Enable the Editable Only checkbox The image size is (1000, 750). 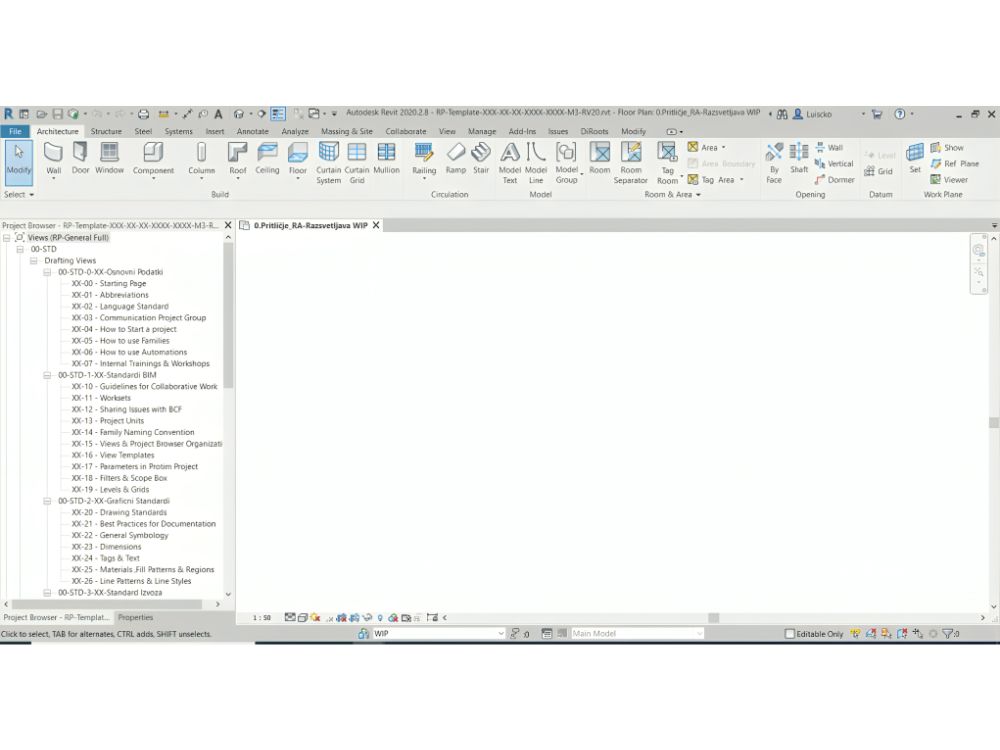(790, 634)
